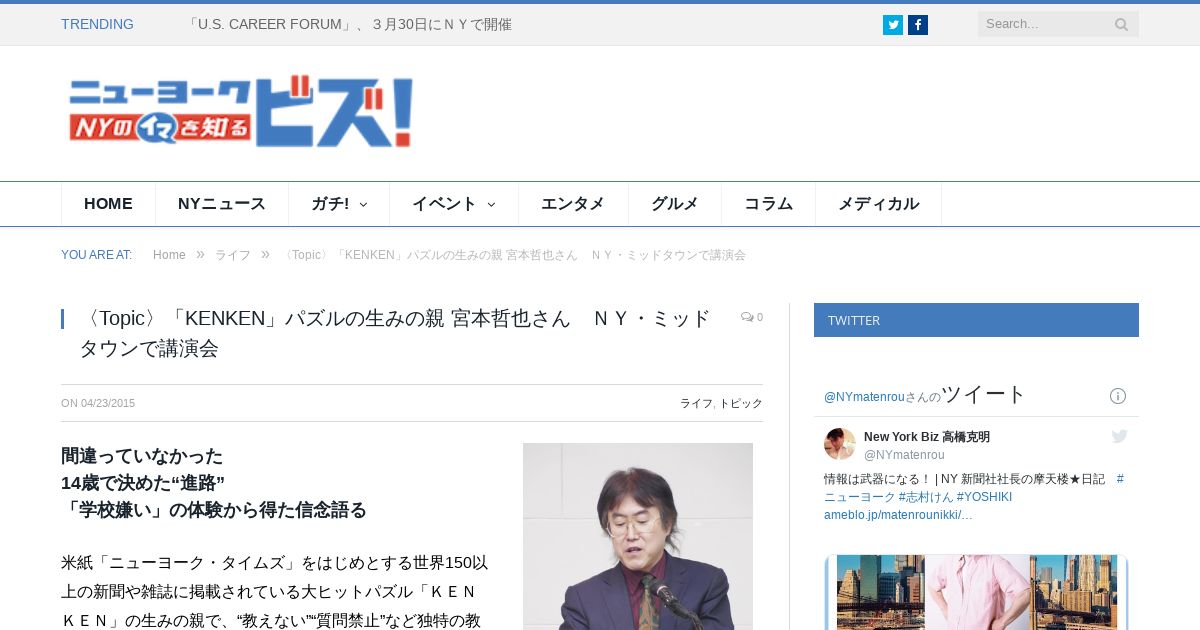Click the article photo of the speaker

point(638,536)
